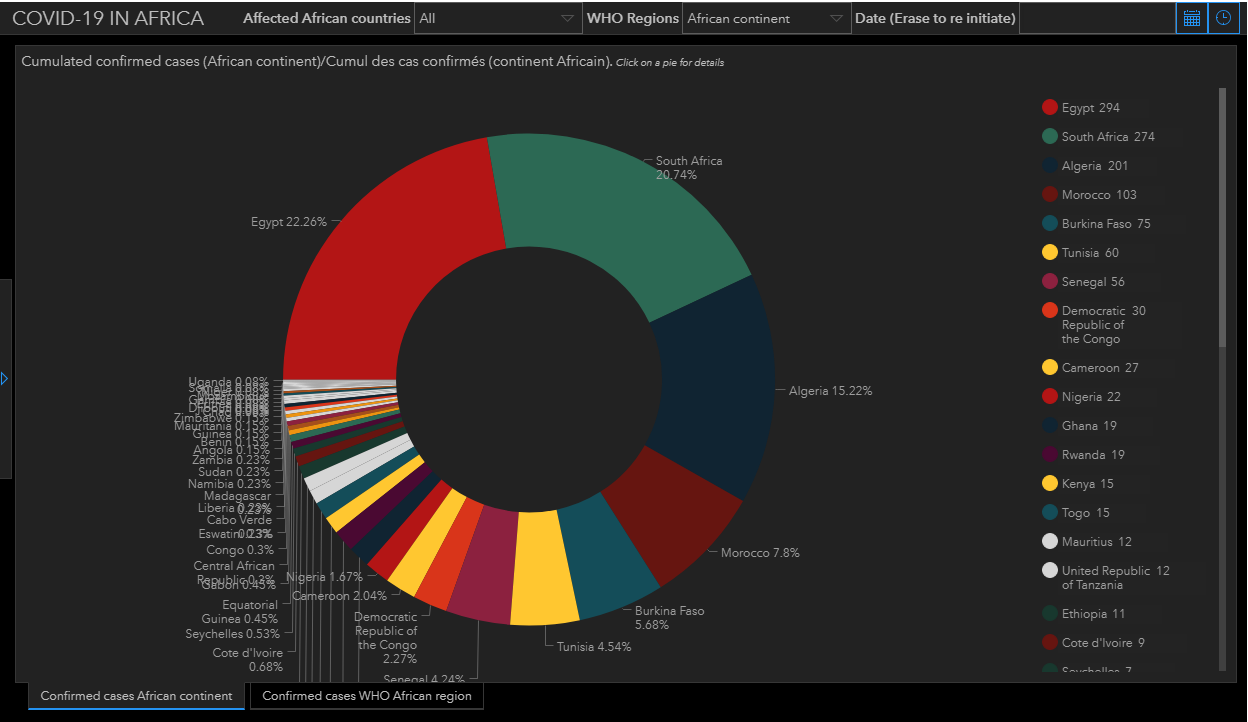
Task: Click the South Africa green legend swatch
Action: point(1050,137)
